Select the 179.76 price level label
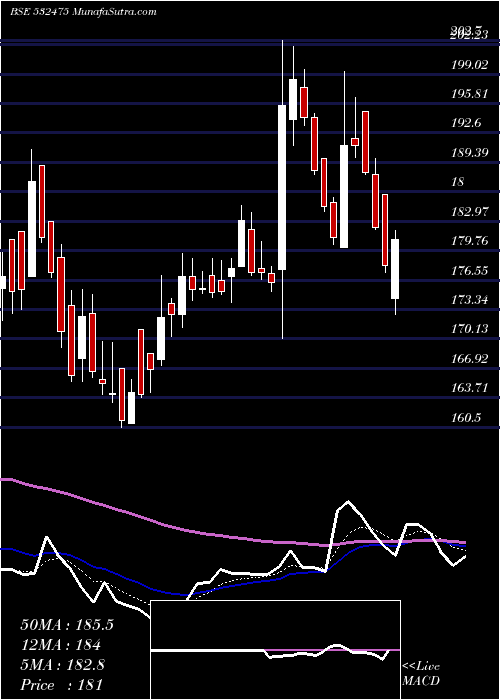 click(470, 241)
